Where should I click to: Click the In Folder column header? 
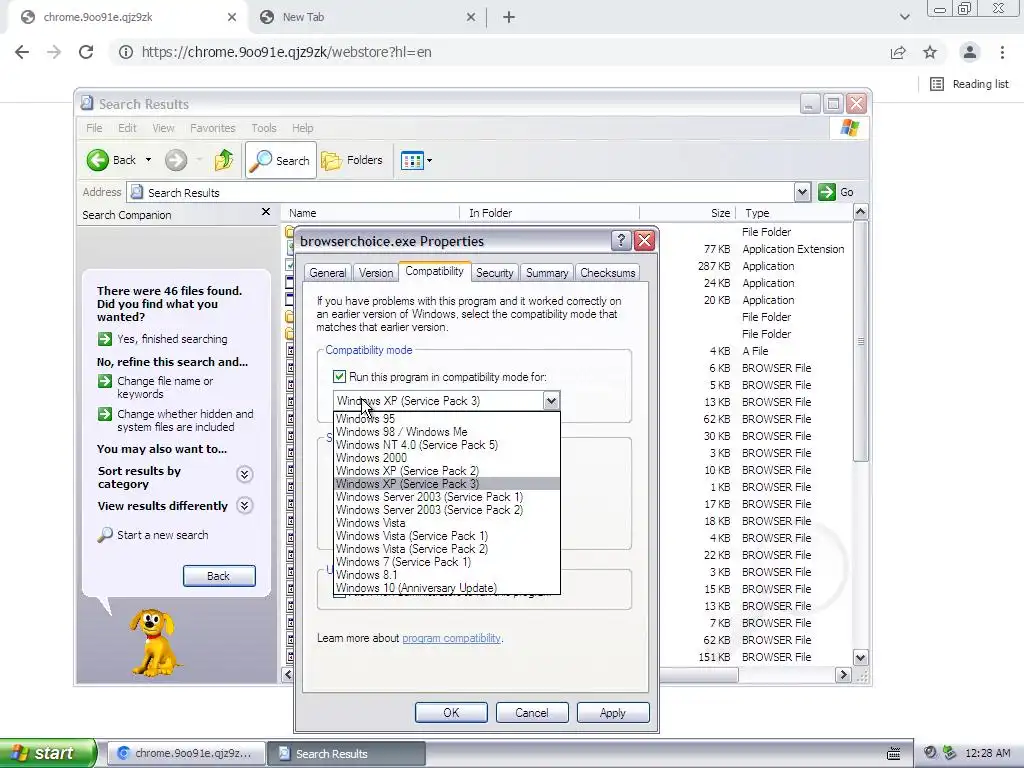coord(549,213)
